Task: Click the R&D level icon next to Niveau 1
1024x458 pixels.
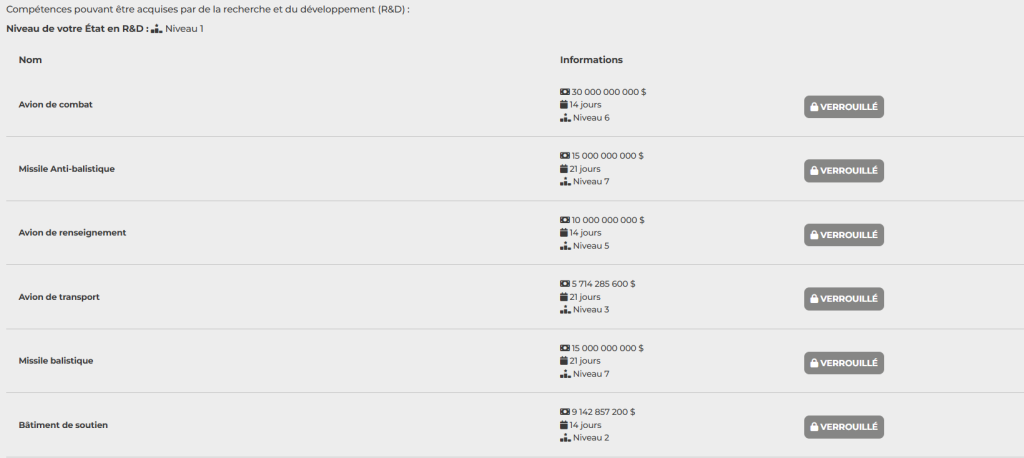Action: pos(157,29)
